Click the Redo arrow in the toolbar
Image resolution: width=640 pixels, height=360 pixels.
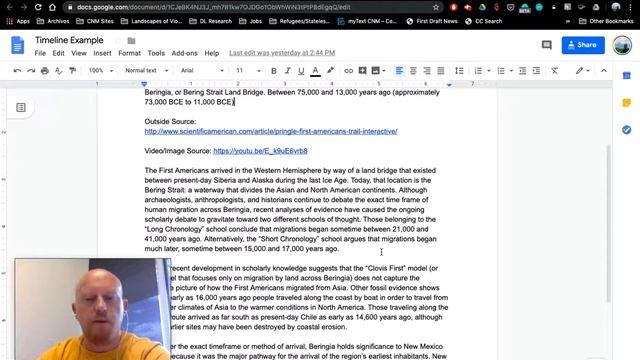coord(31,71)
